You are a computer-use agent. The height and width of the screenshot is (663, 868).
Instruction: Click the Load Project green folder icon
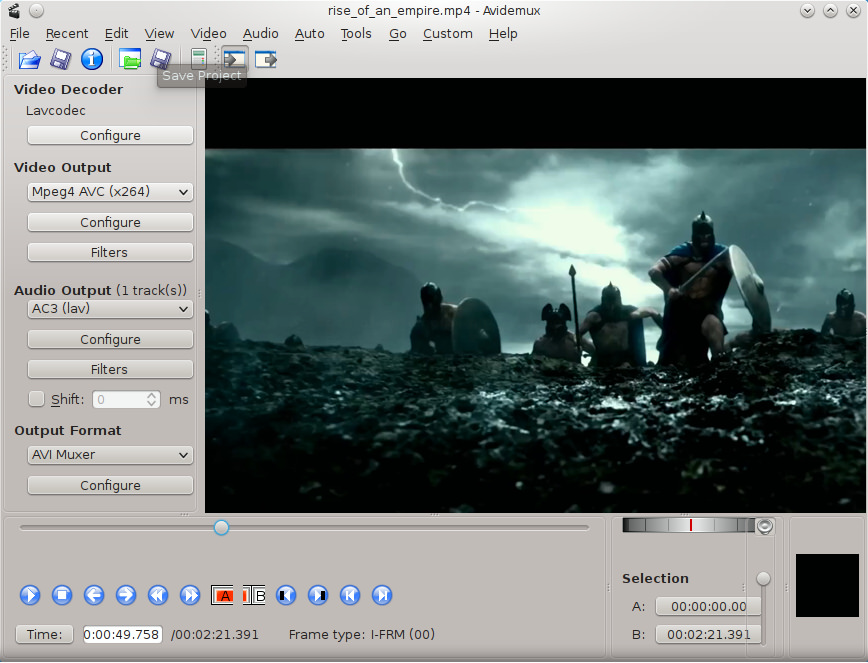coord(130,59)
